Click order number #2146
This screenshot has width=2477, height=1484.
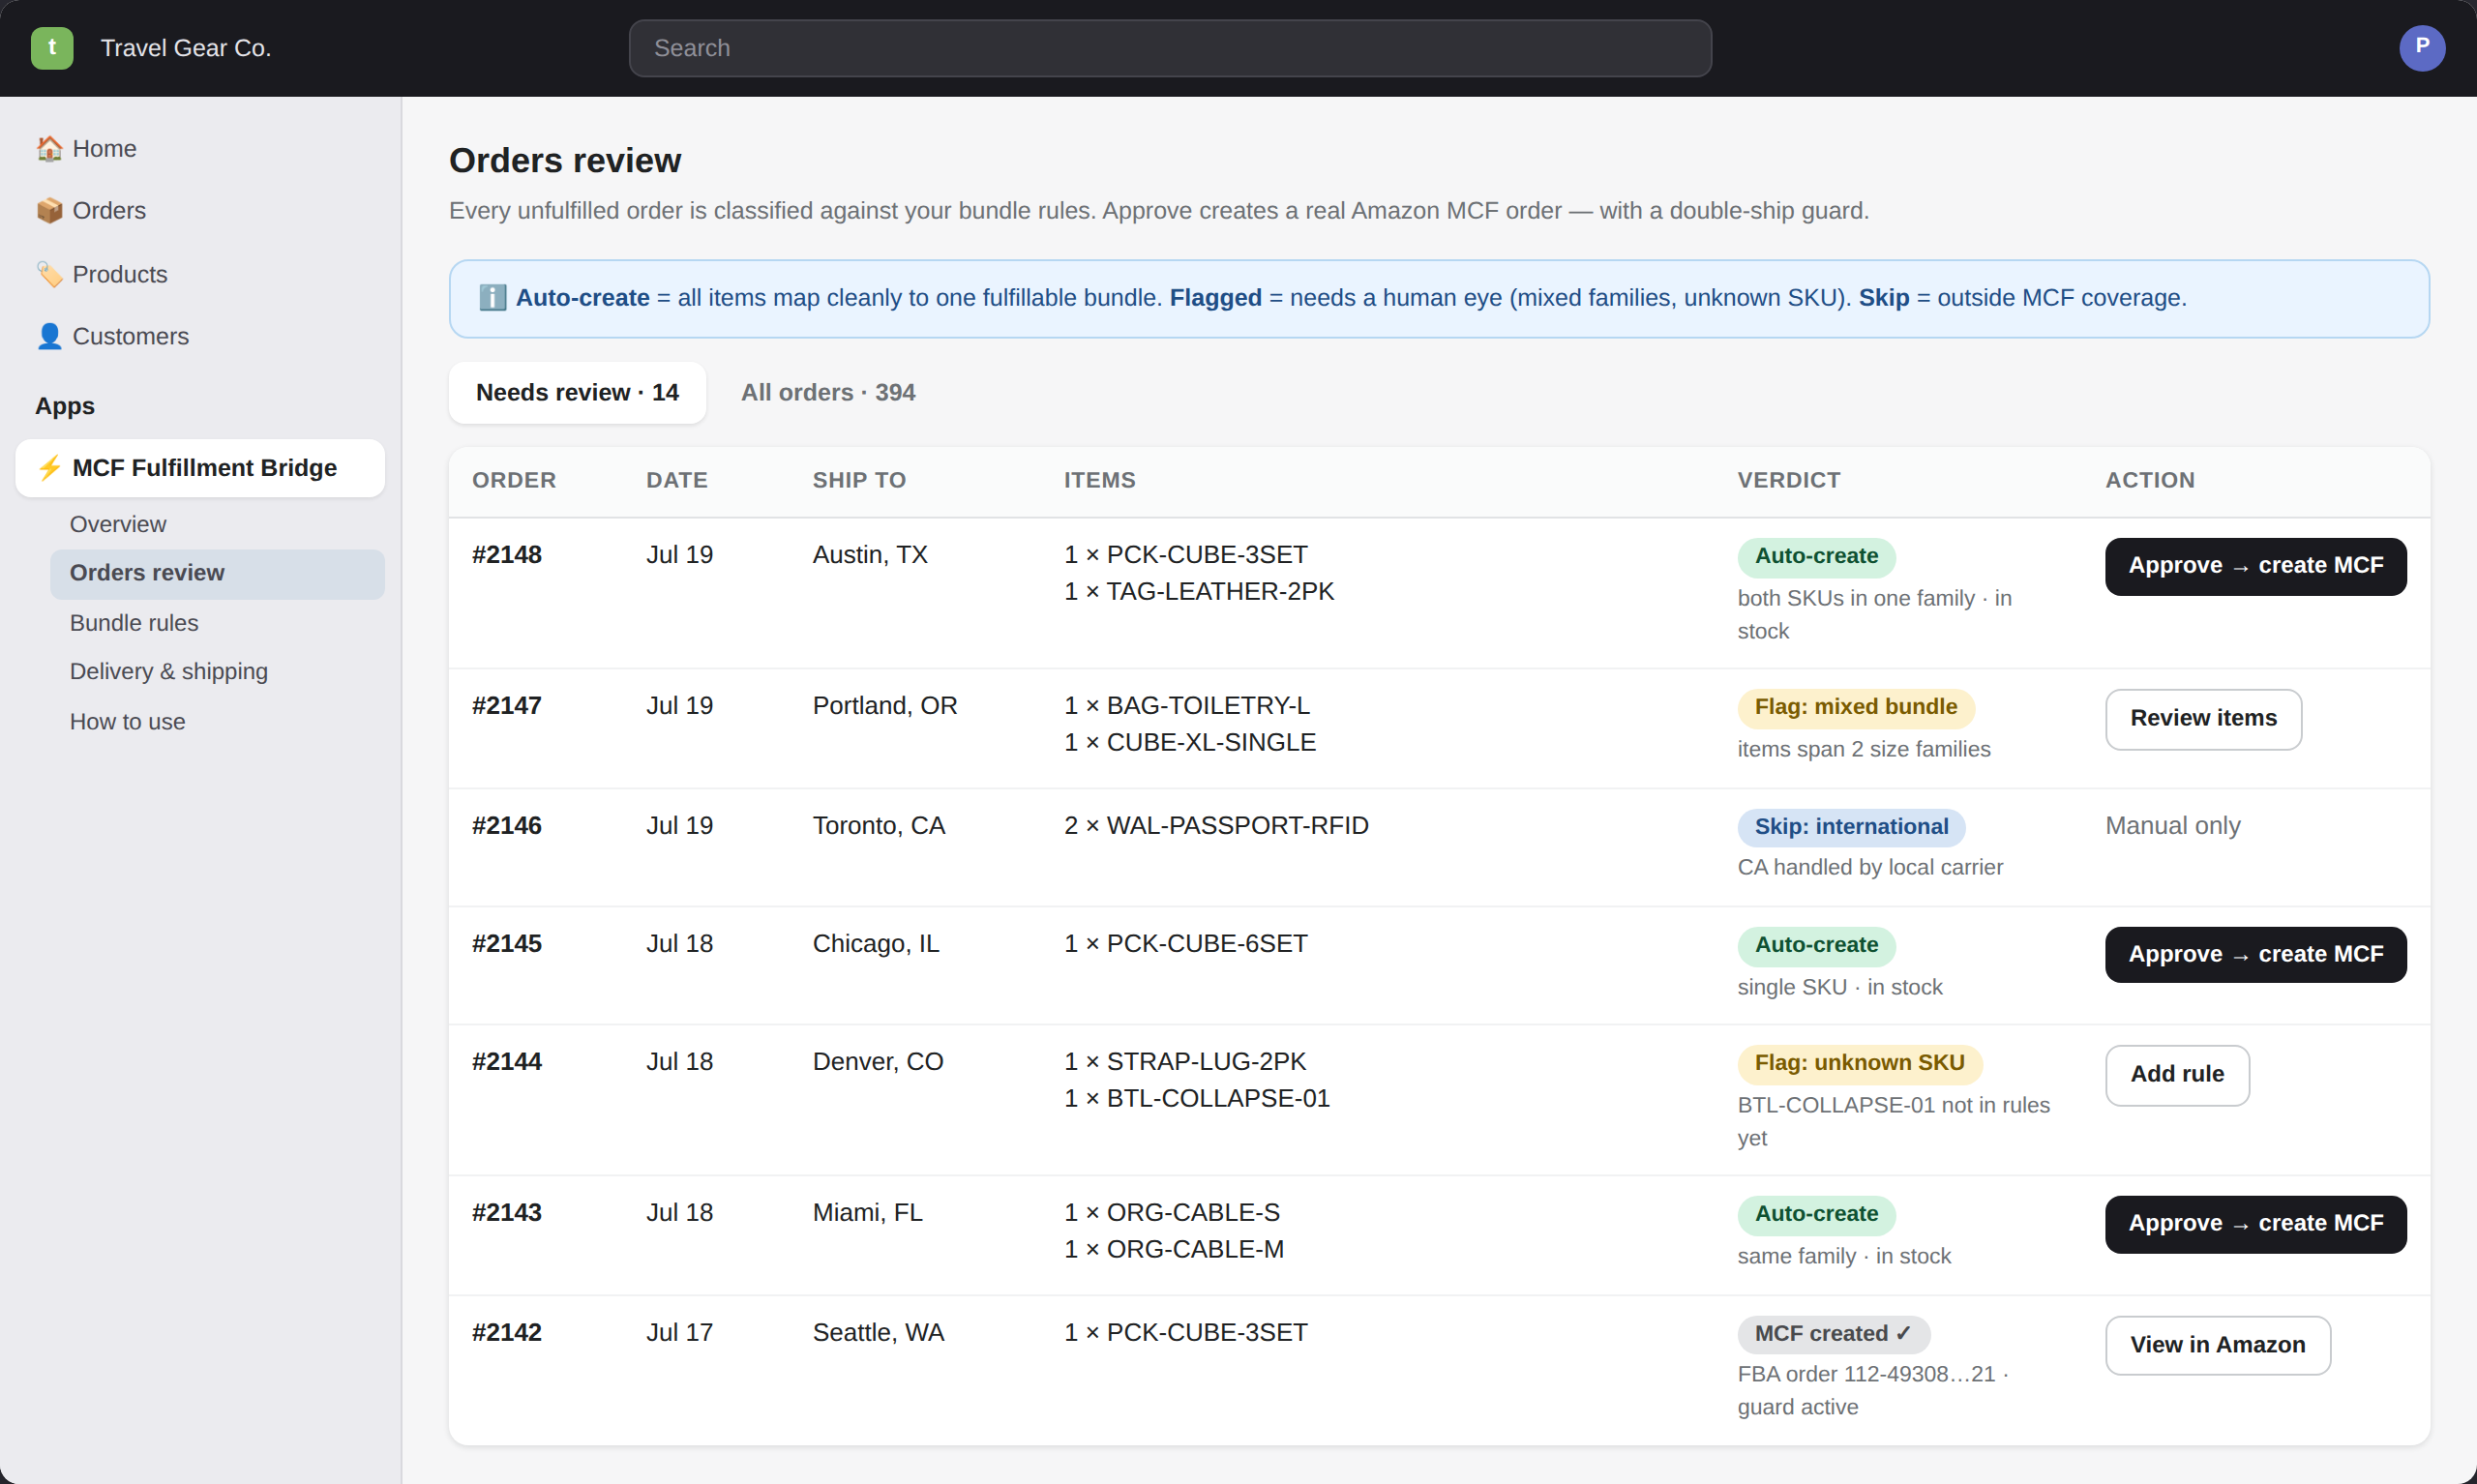point(507,826)
